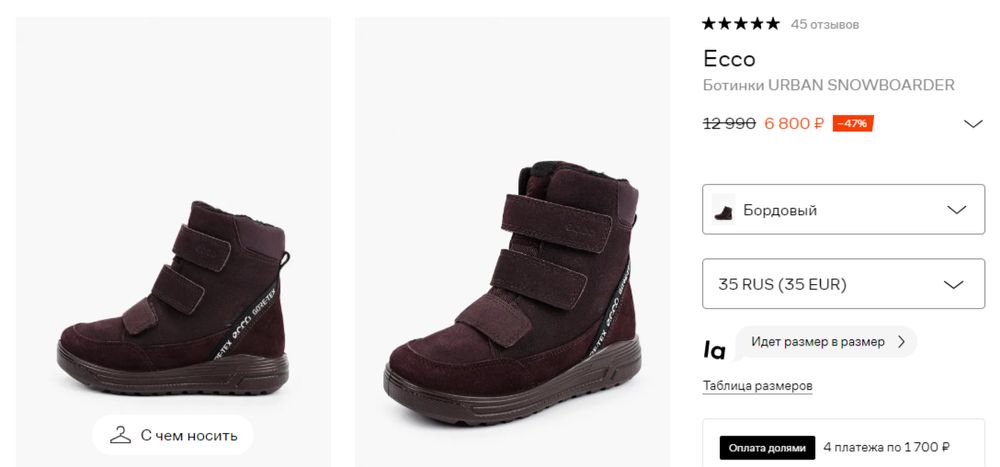
Task: Expand price details with the chevron beside the price
Action: pos(973,124)
